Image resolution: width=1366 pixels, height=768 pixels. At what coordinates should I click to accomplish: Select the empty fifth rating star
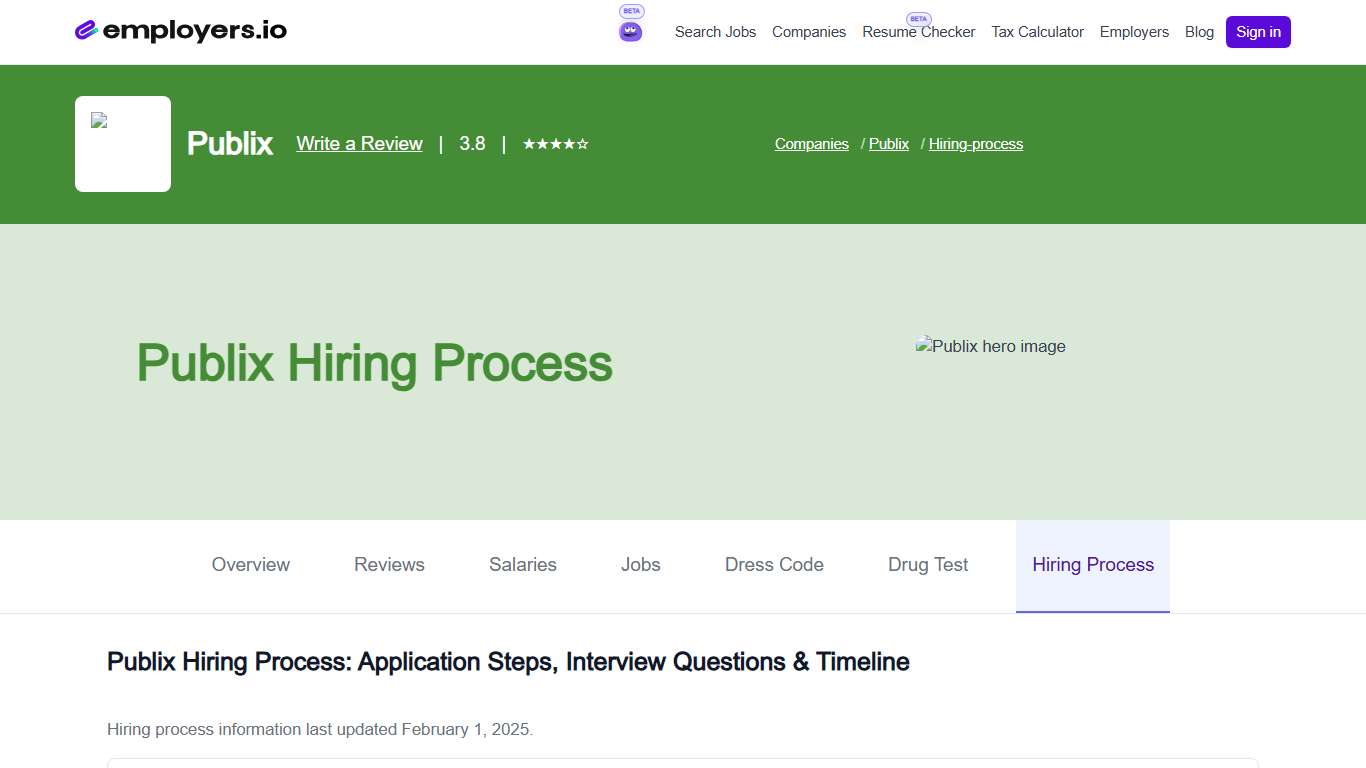coord(581,143)
